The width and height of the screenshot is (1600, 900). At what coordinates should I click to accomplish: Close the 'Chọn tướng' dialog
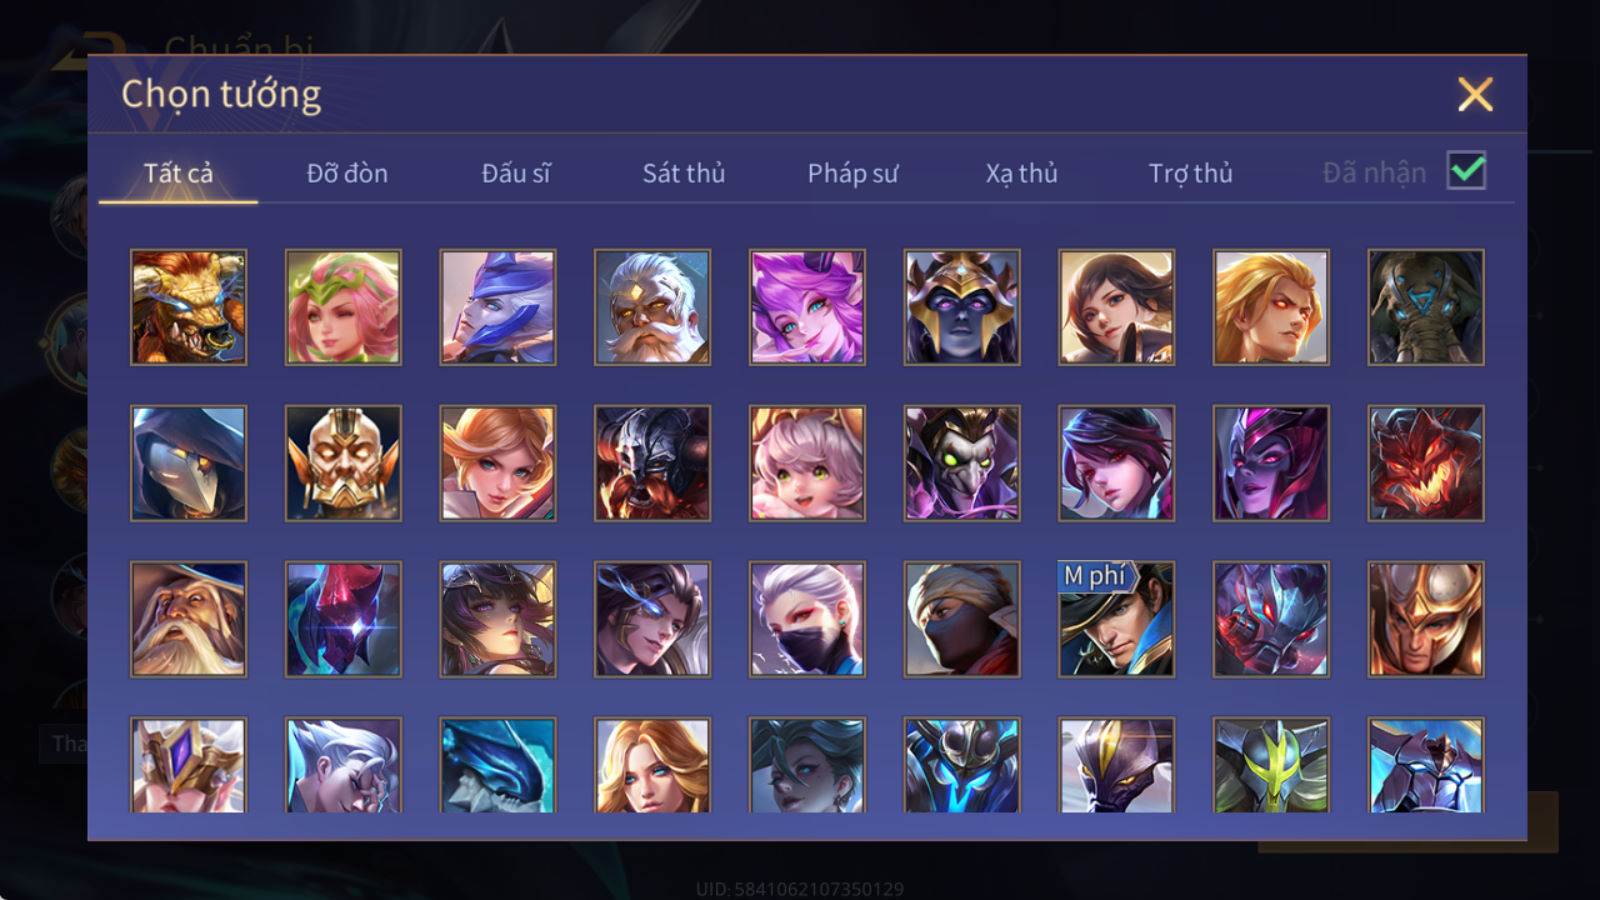[1475, 94]
